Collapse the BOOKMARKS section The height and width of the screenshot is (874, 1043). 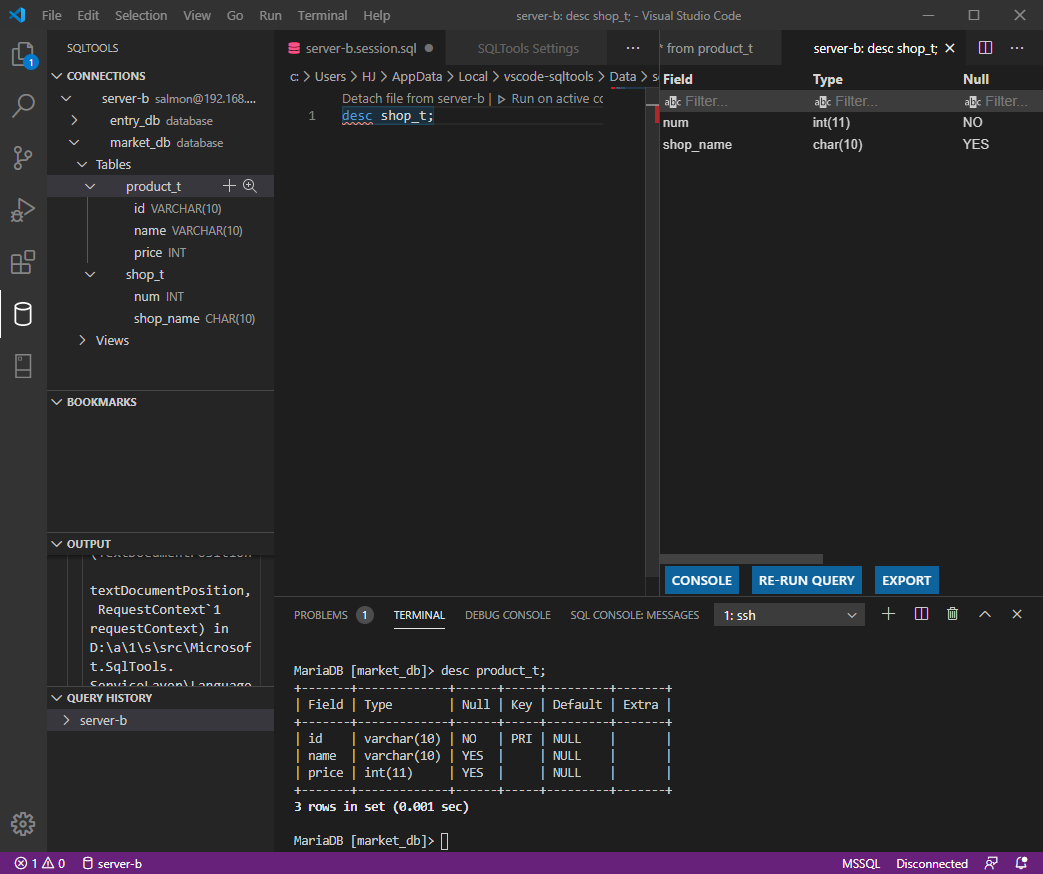click(x=57, y=402)
